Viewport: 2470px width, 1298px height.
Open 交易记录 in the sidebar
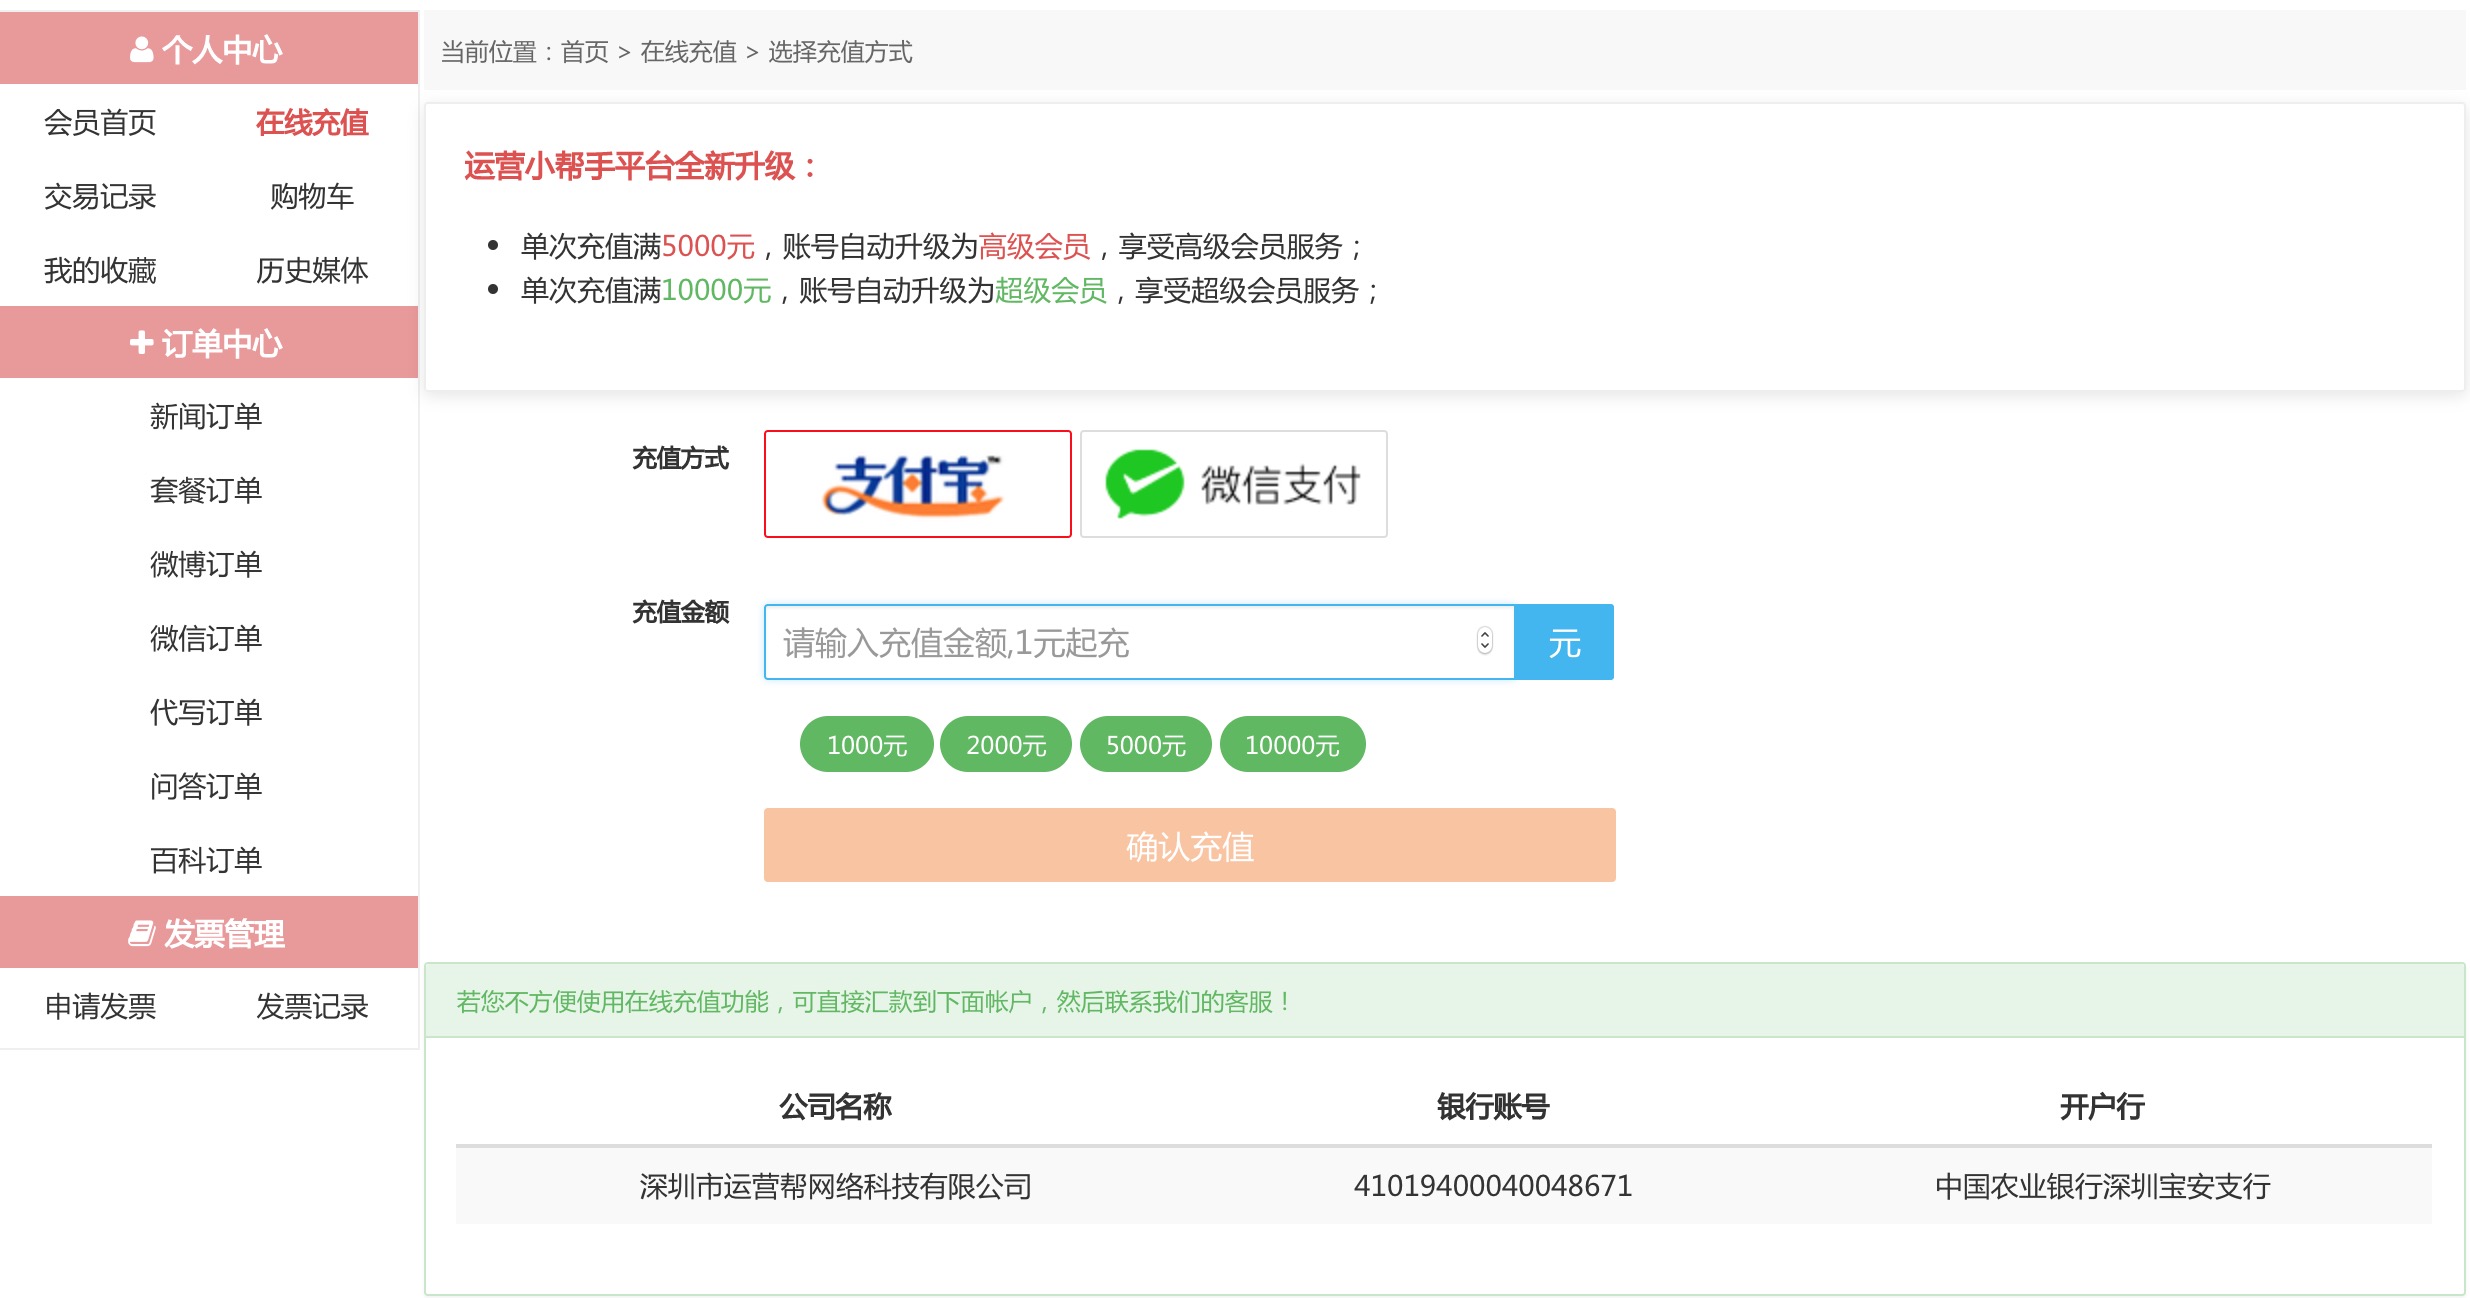coord(100,197)
